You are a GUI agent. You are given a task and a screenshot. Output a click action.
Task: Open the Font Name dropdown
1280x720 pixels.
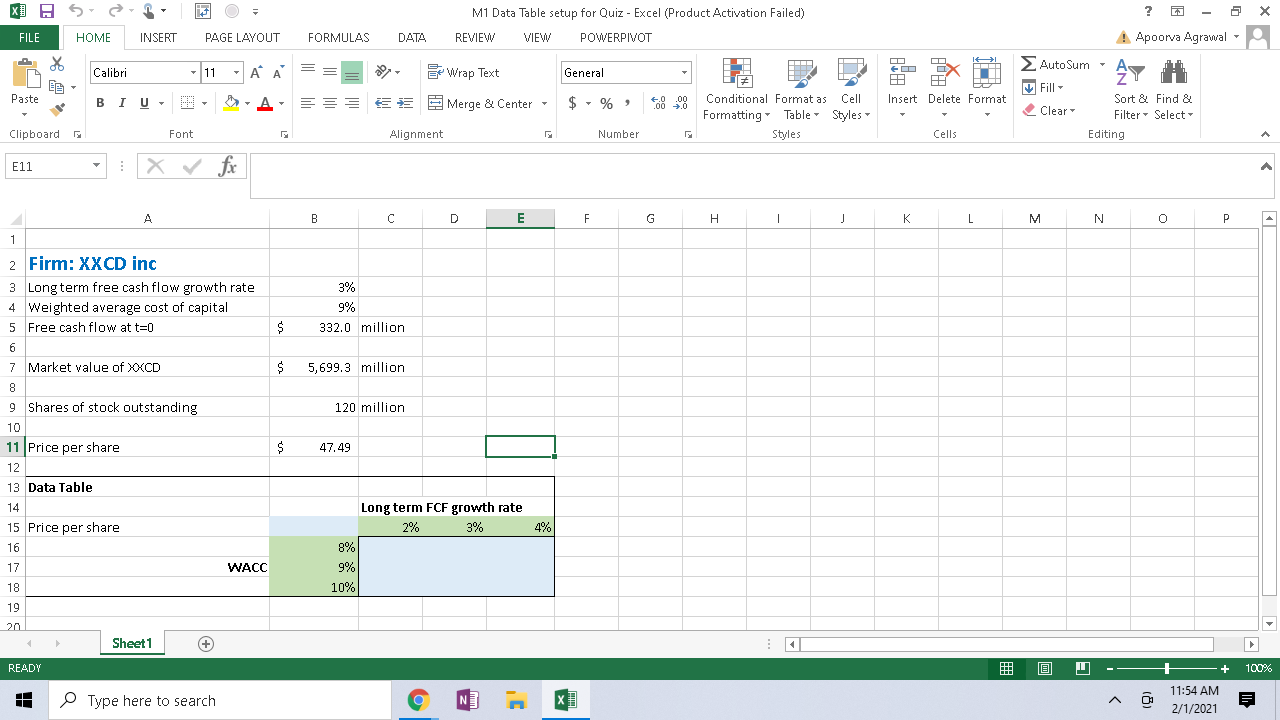193,72
